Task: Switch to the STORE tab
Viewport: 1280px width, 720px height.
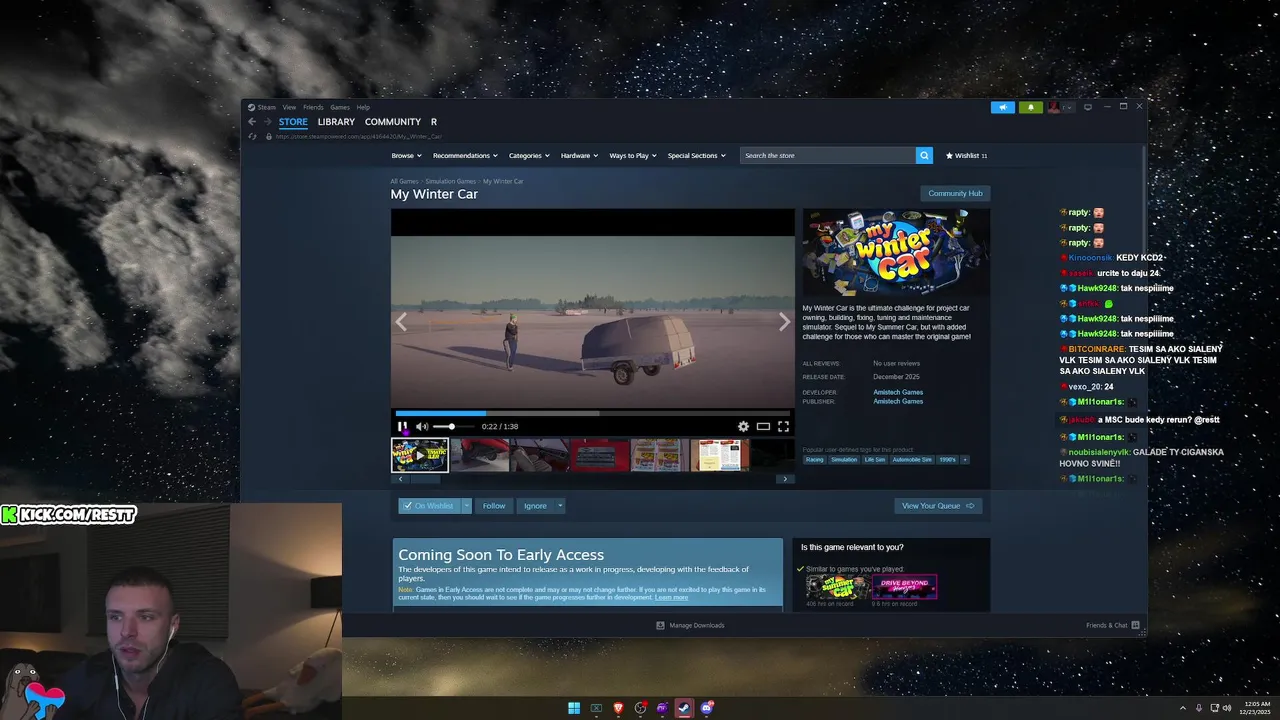Action: 293,122
